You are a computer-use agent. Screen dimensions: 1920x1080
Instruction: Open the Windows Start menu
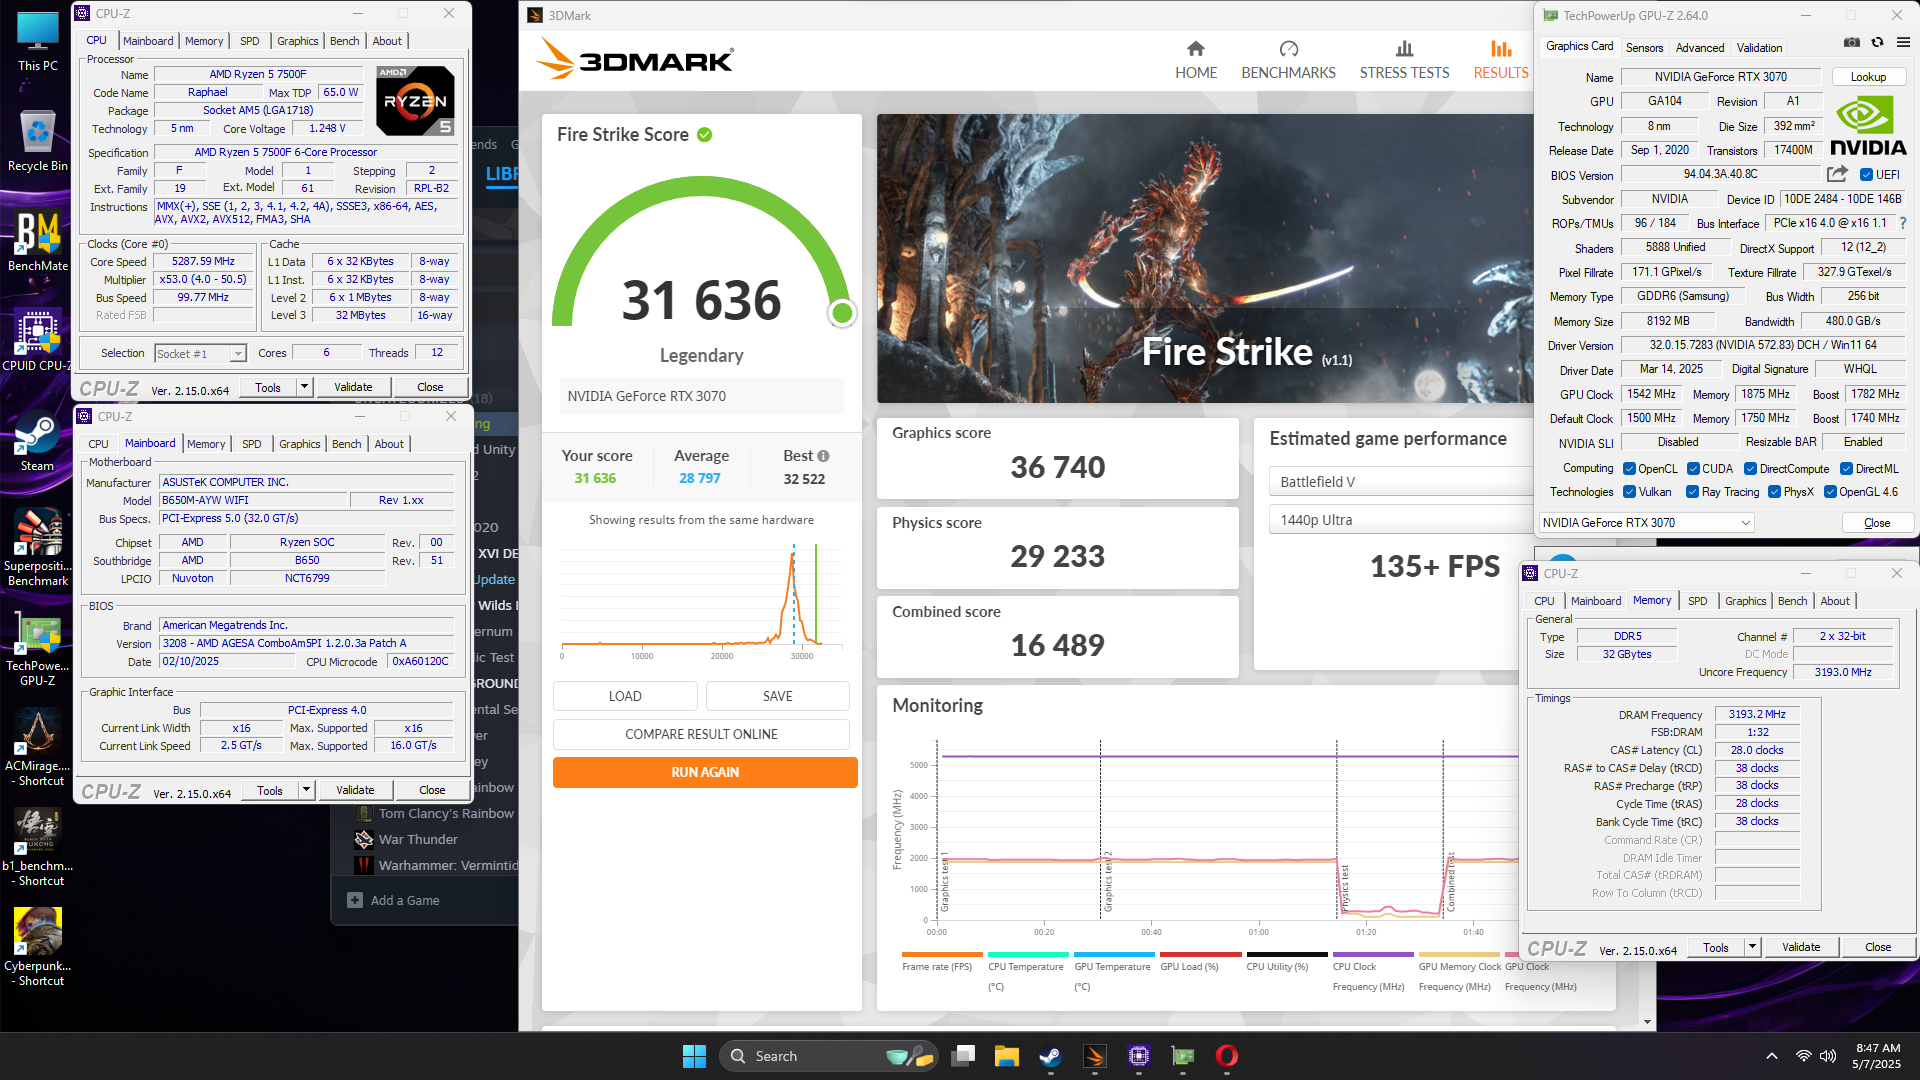click(x=694, y=1056)
